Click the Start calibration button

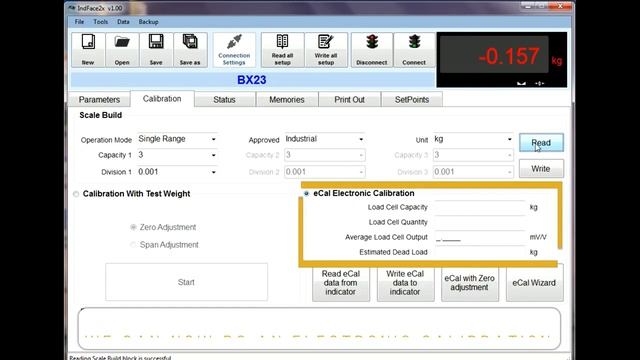click(x=187, y=282)
